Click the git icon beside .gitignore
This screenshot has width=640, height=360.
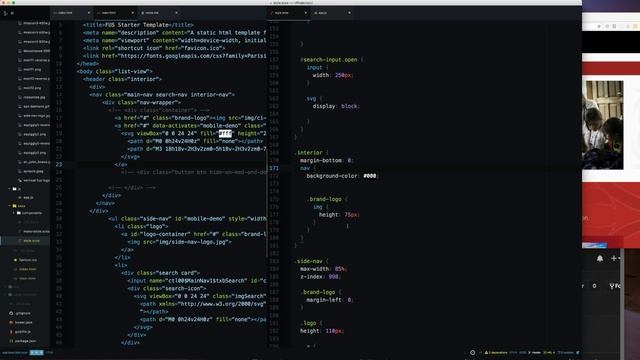(11, 313)
